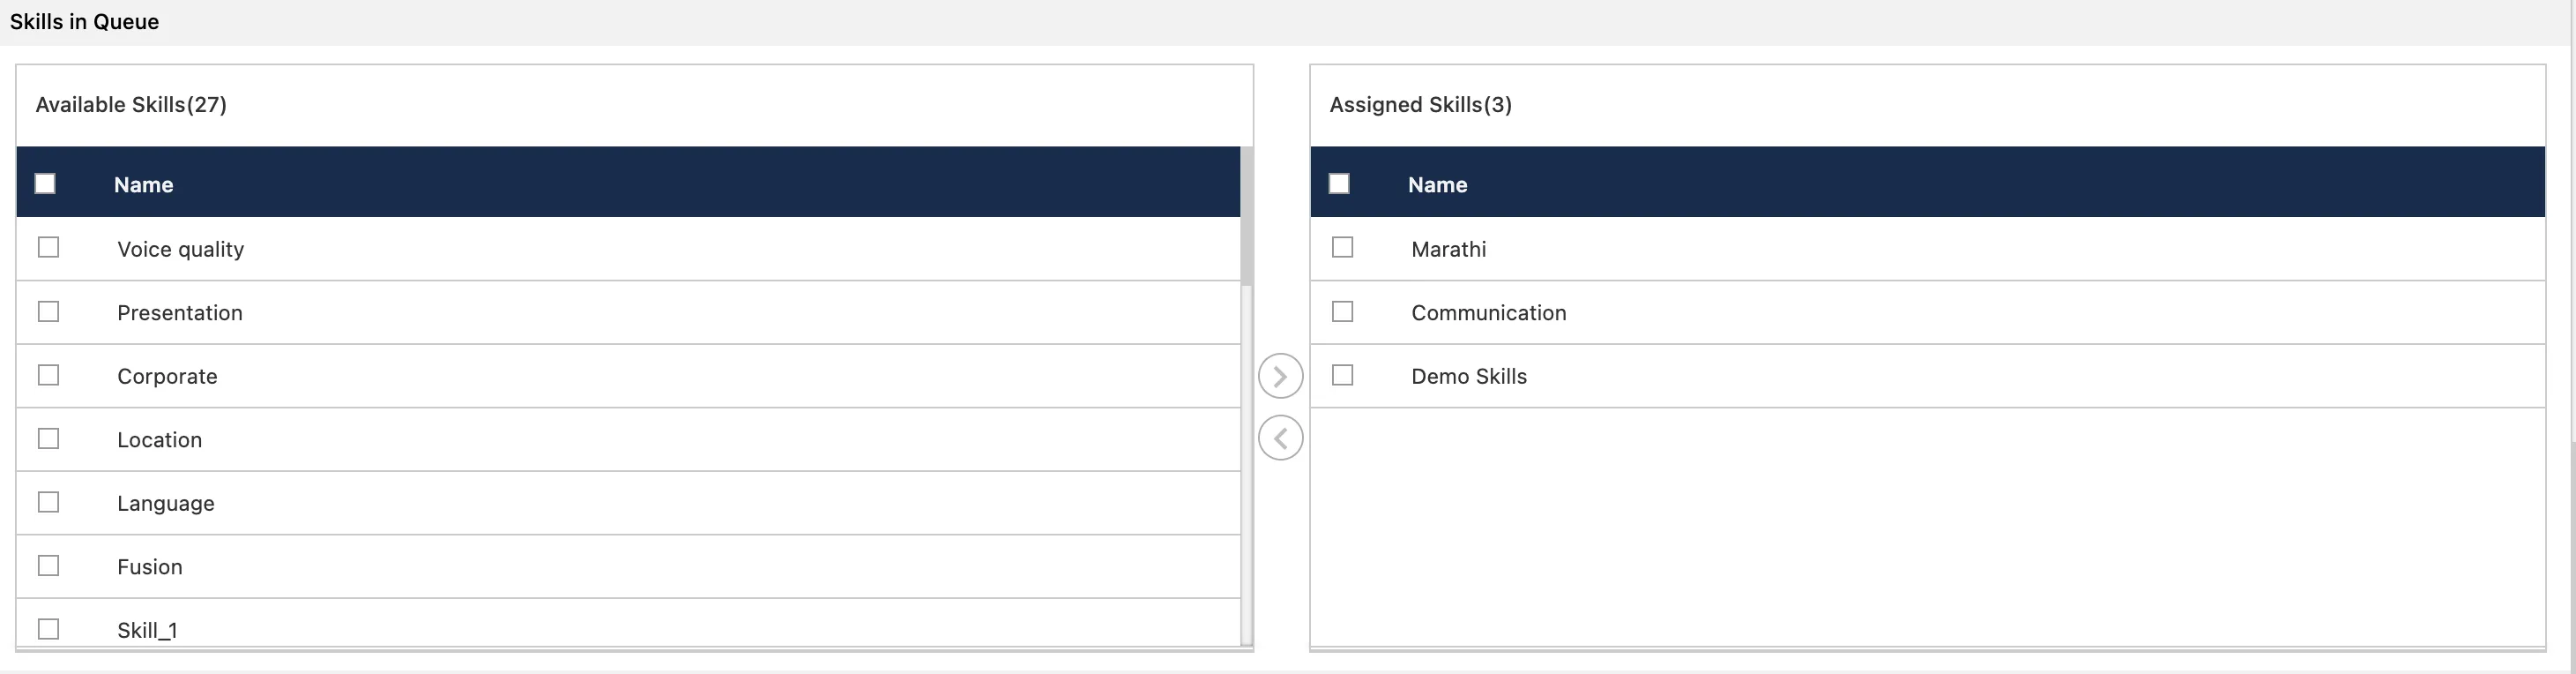
Task: Click the Available Skills scrollbar thumb
Action: (1246, 216)
